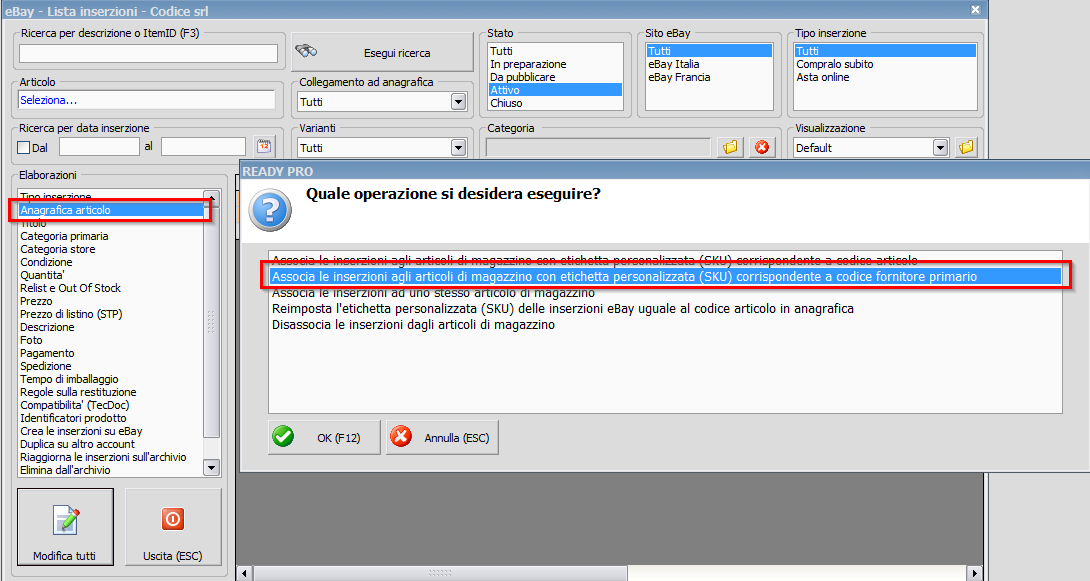Click the Elaborazioni list scroll-down arrow
The height and width of the screenshot is (581, 1090).
[212, 468]
